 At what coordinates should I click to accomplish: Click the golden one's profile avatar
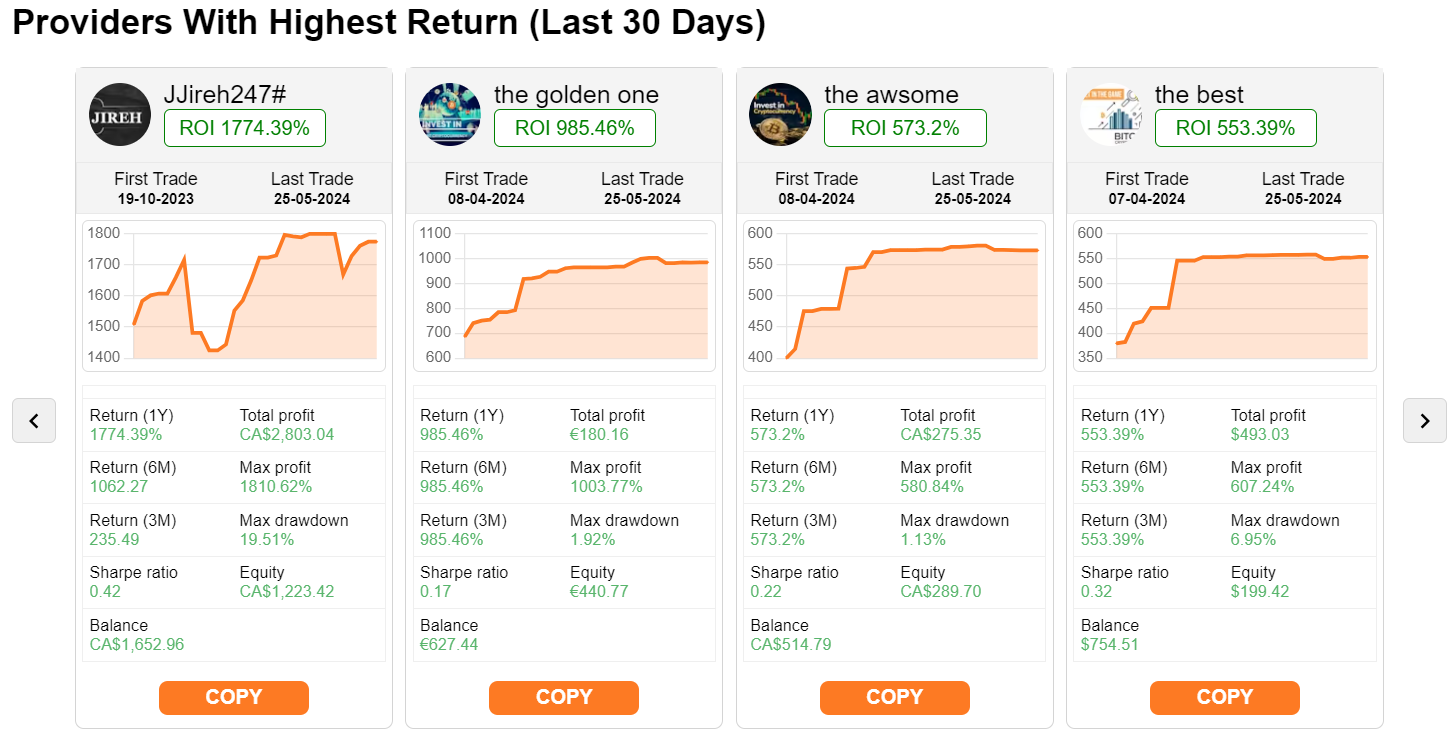click(x=450, y=114)
